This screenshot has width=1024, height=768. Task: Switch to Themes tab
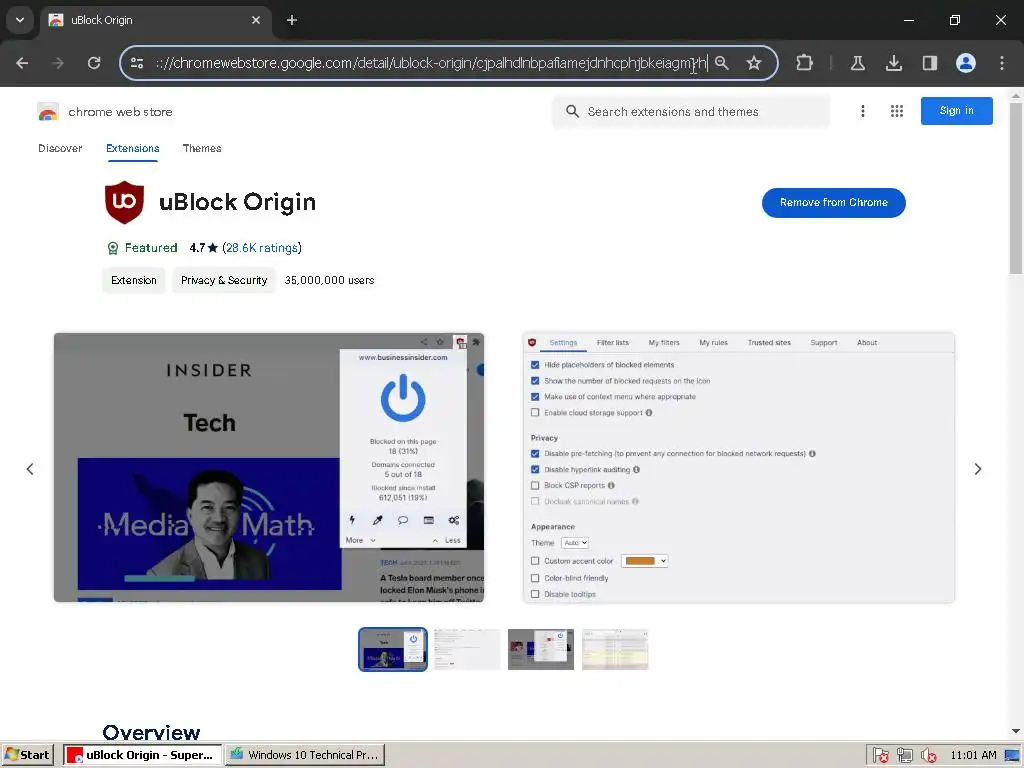coord(202,149)
